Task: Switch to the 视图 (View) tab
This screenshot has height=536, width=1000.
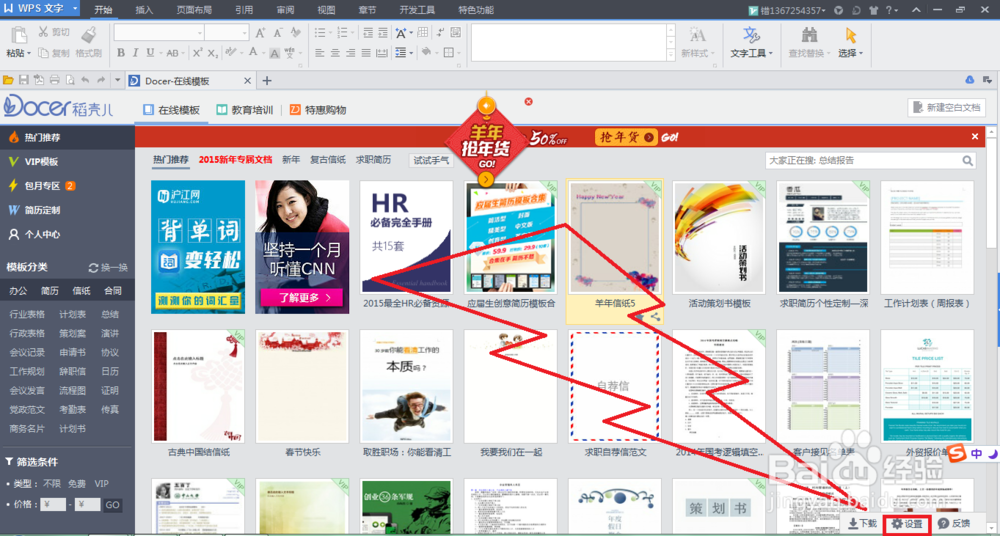Action: pyautogui.click(x=326, y=10)
